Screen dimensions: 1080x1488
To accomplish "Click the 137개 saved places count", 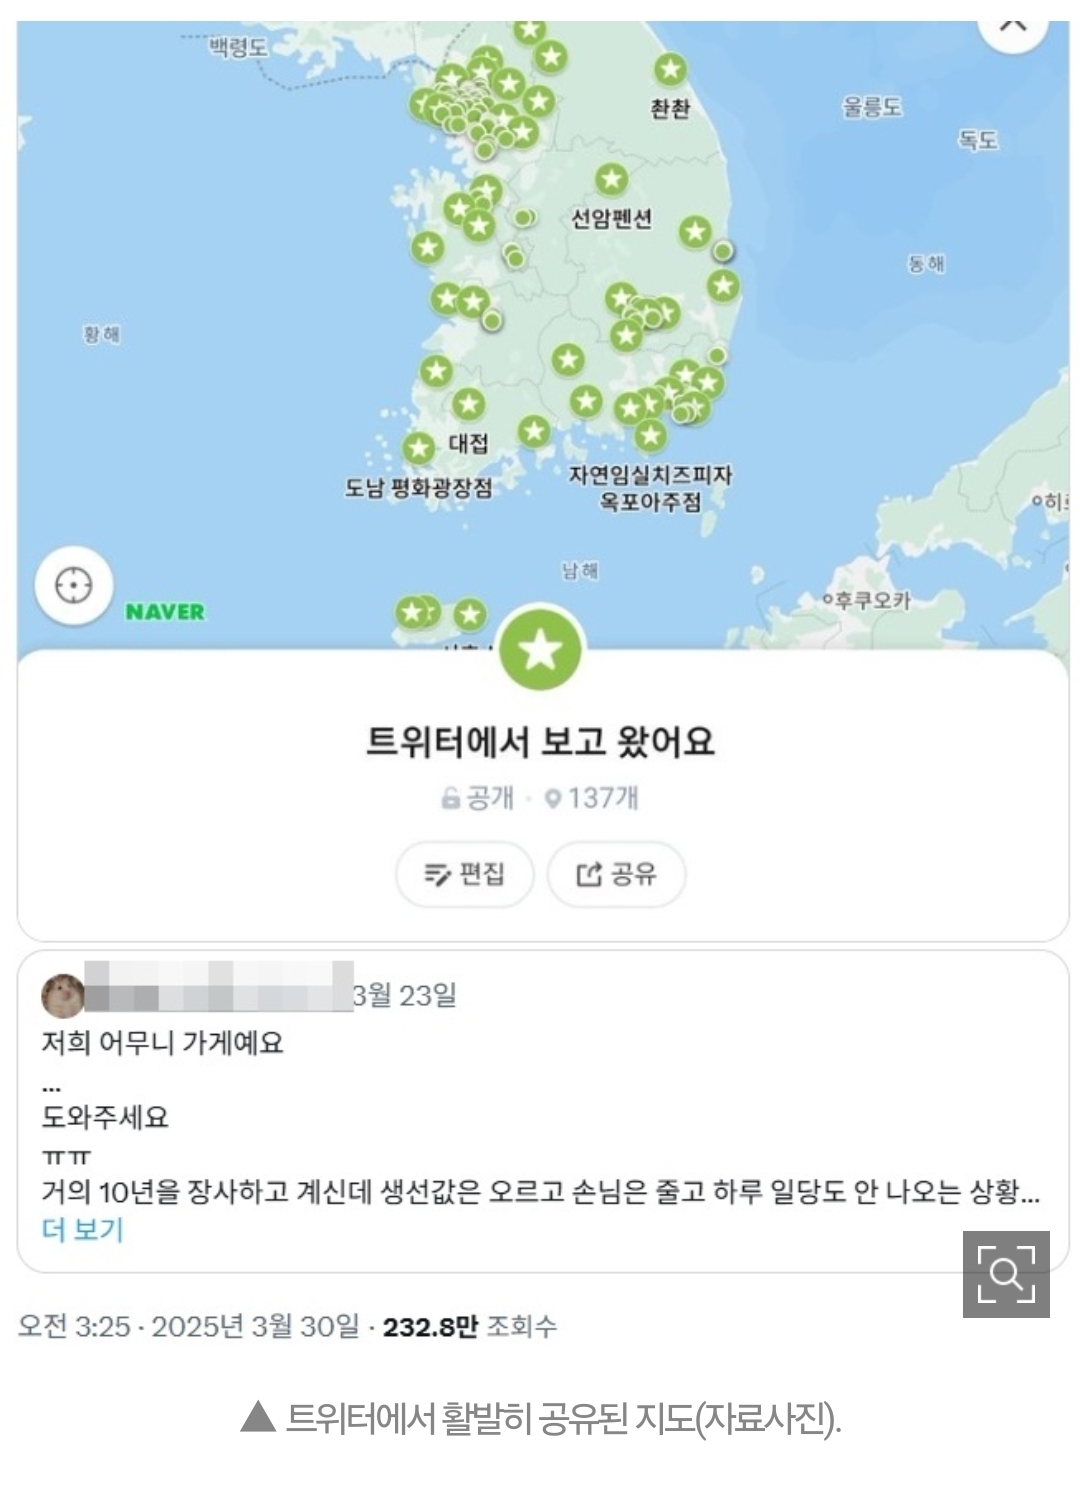I will click(592, 798).
